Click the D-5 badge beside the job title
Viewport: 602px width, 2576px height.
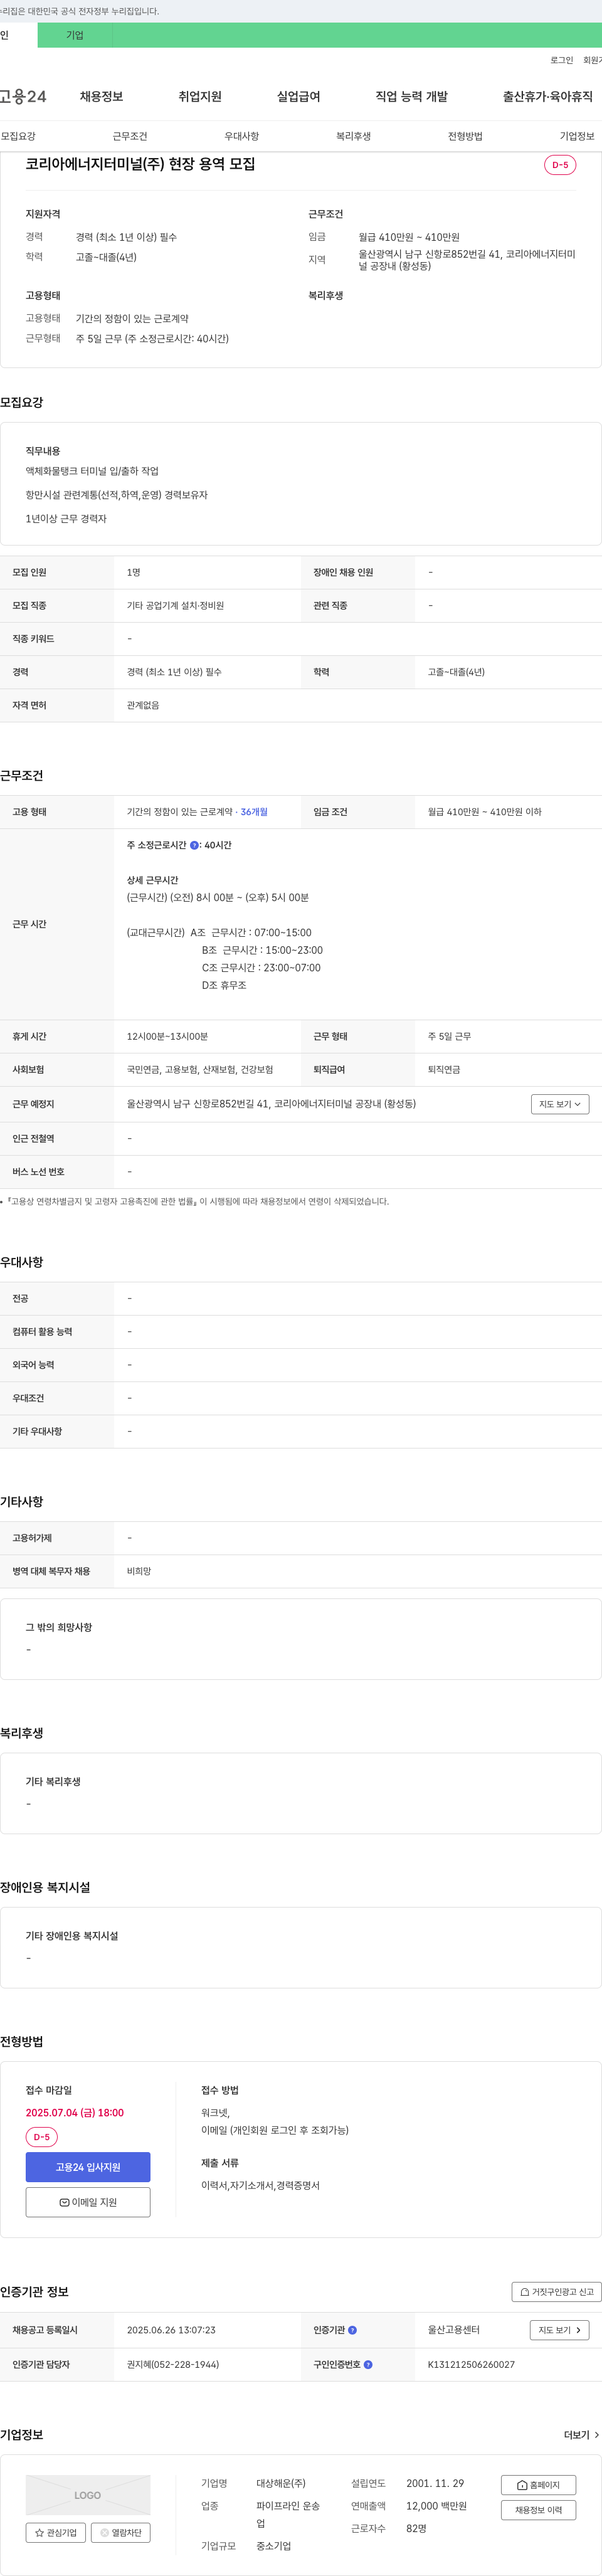pos(560,165)
